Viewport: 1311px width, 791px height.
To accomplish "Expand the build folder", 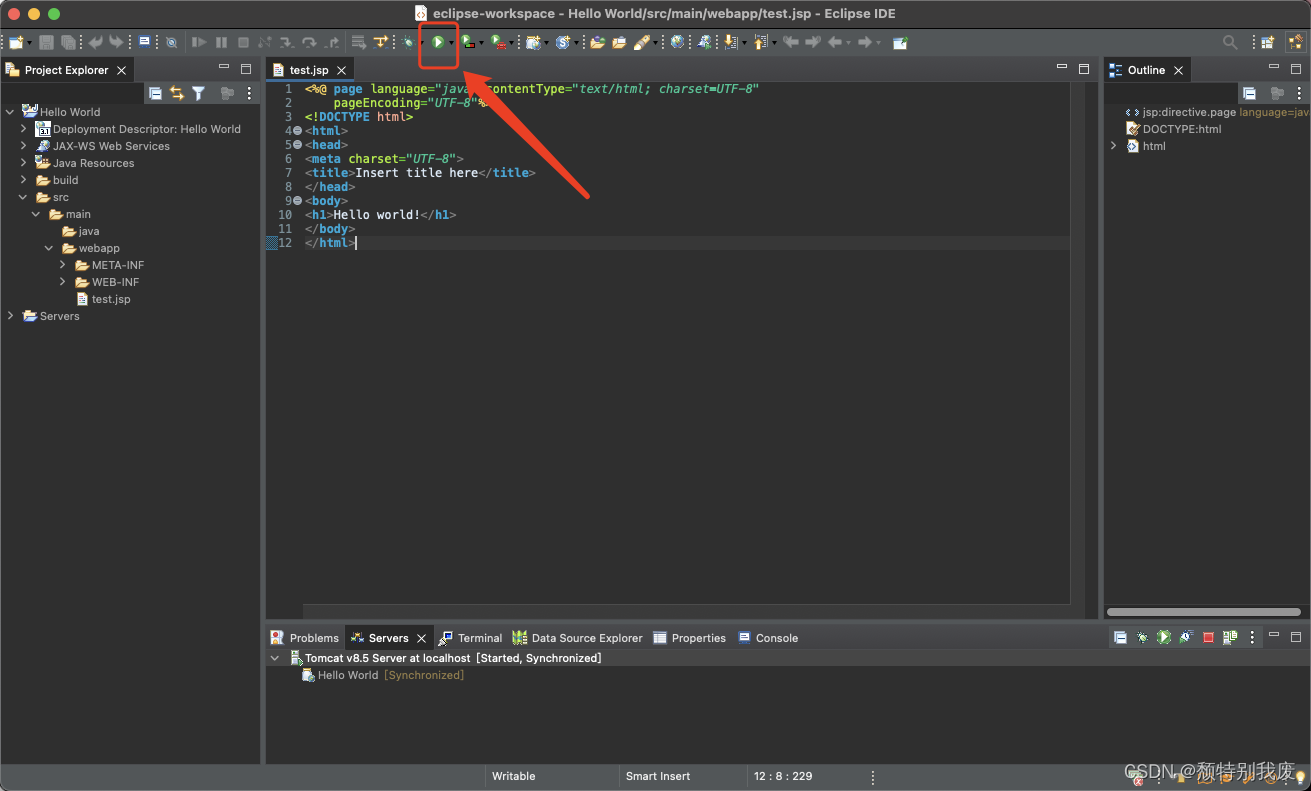I will coord(24,180).
